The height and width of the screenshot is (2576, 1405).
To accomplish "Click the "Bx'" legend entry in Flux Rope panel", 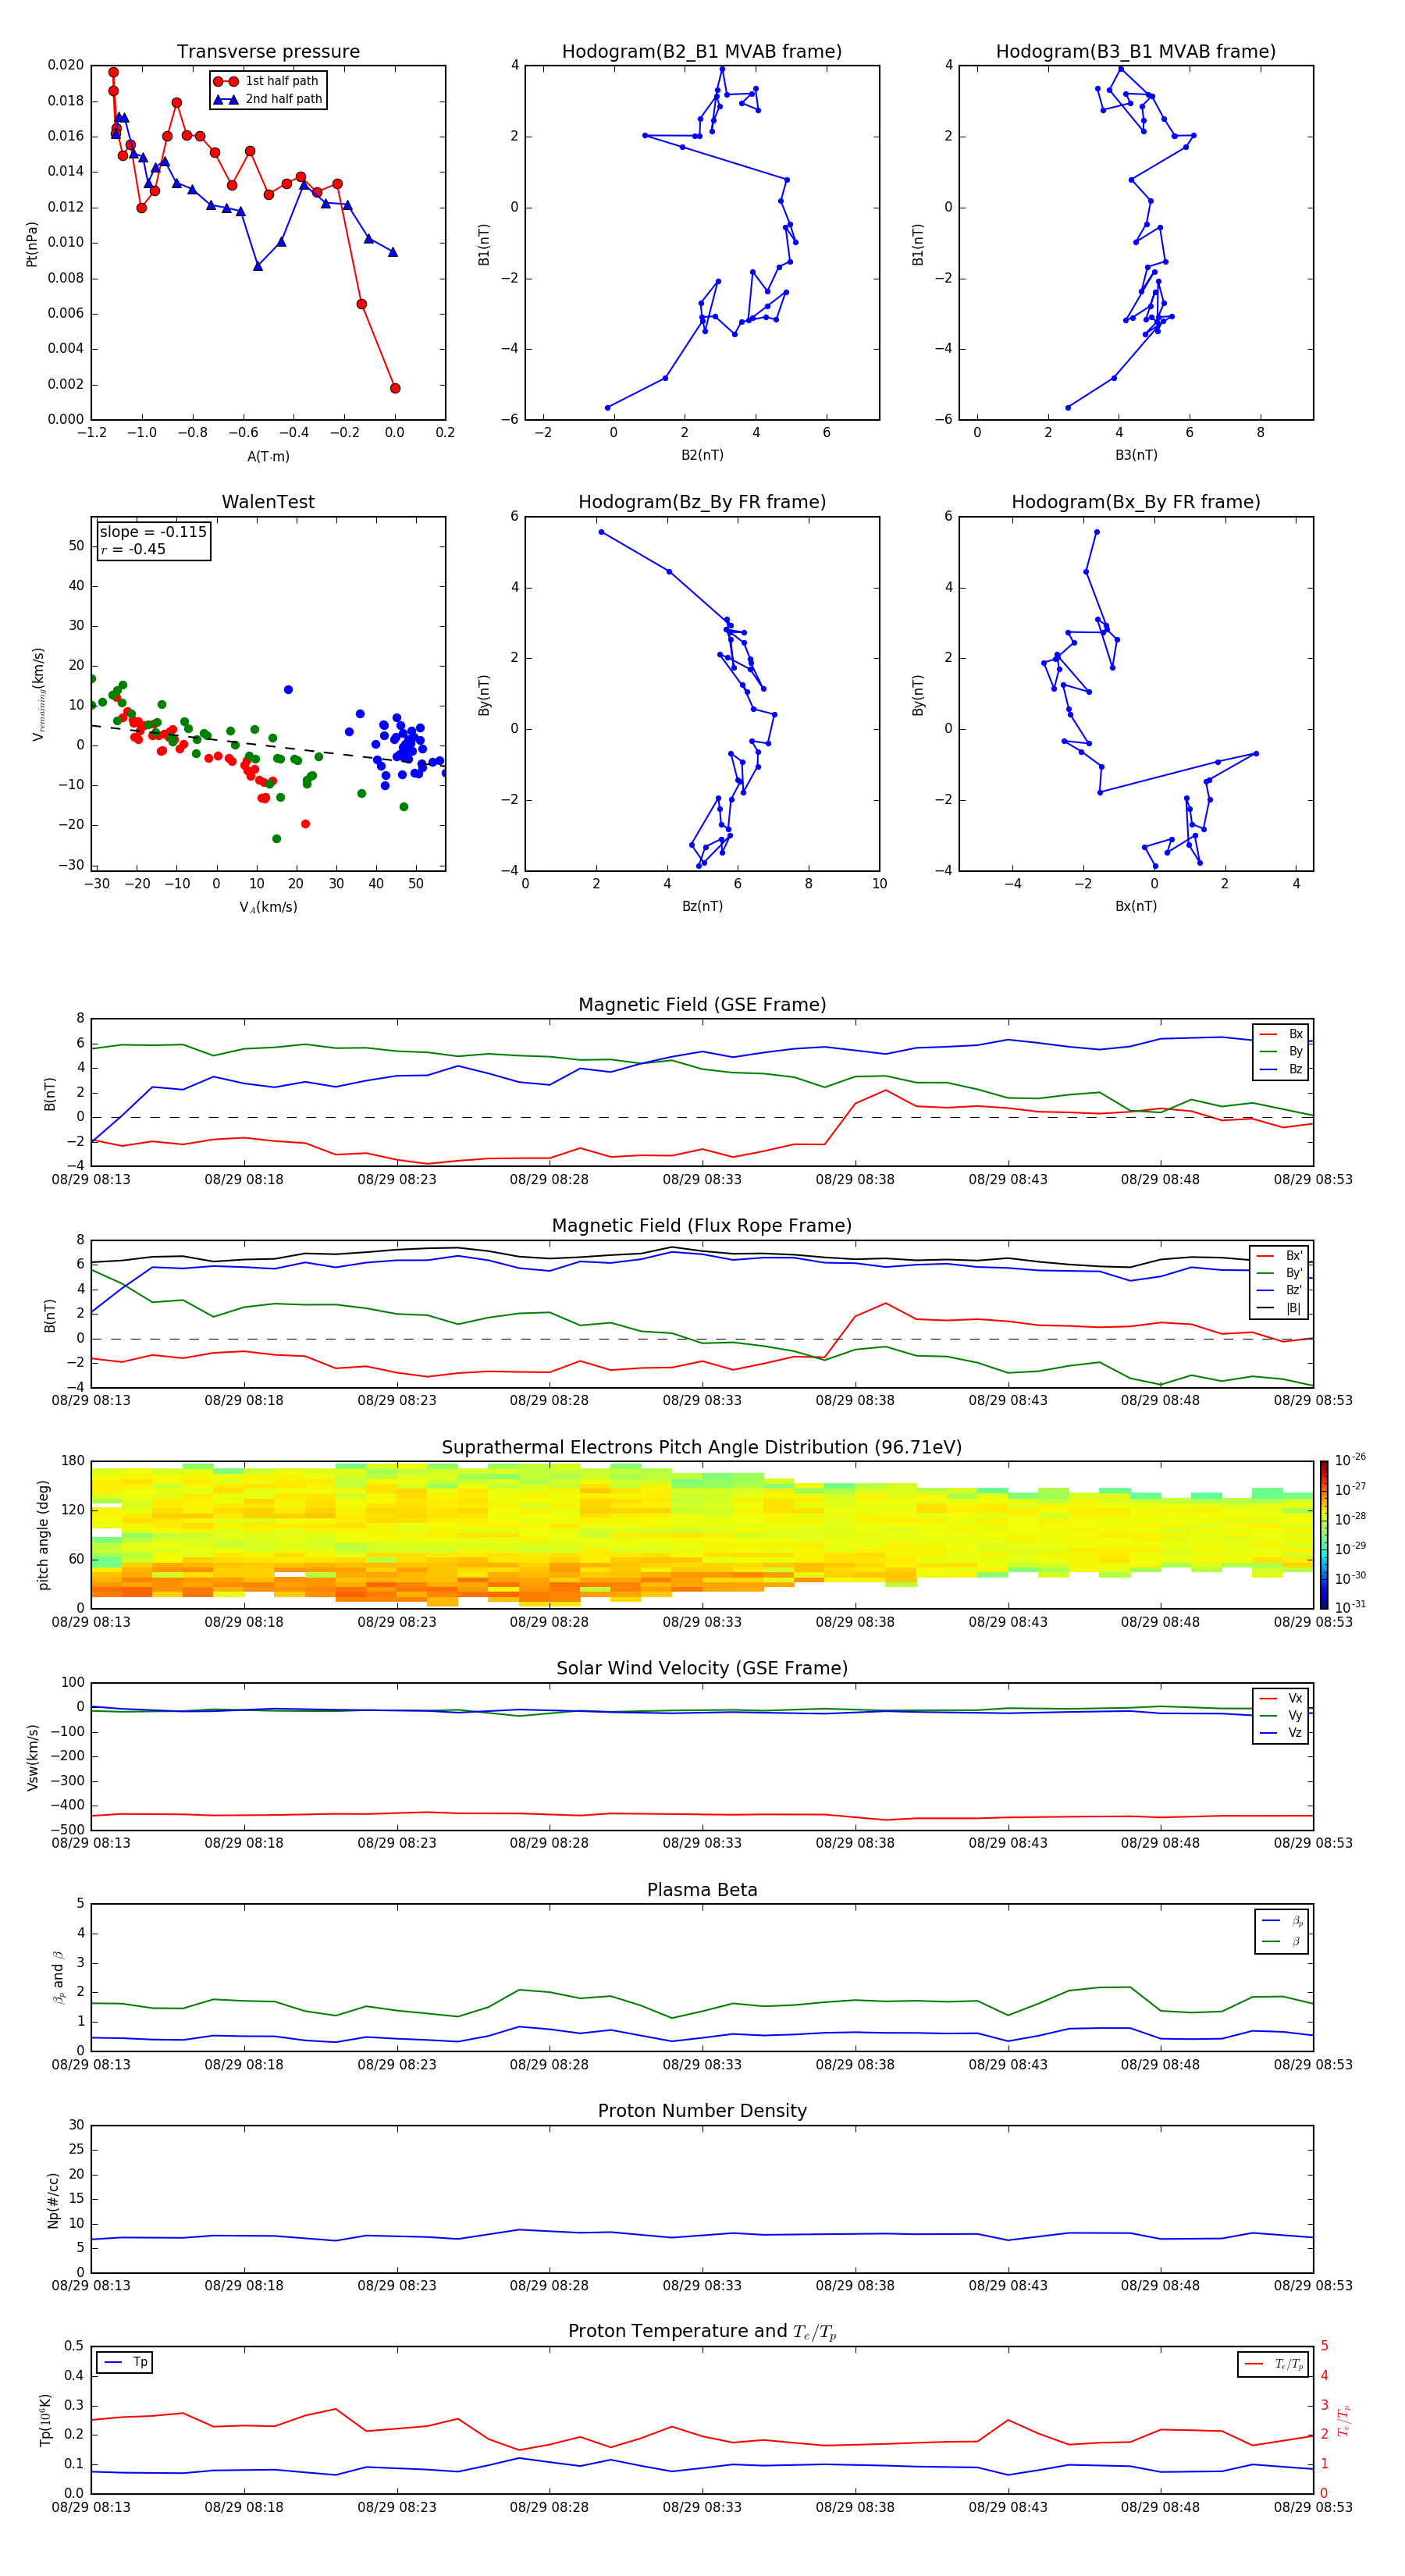I will click(x=1279, y=1256).
